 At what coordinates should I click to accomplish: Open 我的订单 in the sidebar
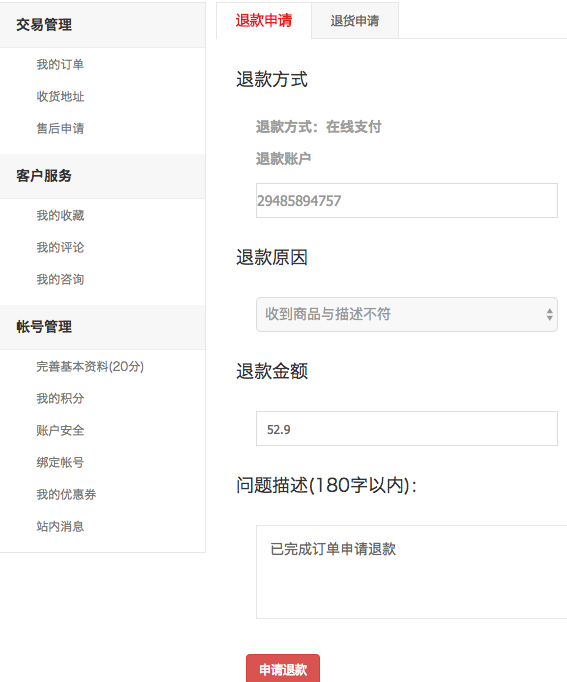point(60,65)
